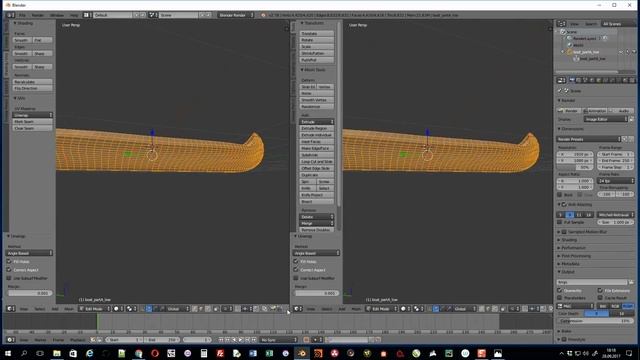The width and height of the screenshot is (640, 360).
Task: Toggle Fill Holes in left tool shelf
Action: click(x=9, y=262)
